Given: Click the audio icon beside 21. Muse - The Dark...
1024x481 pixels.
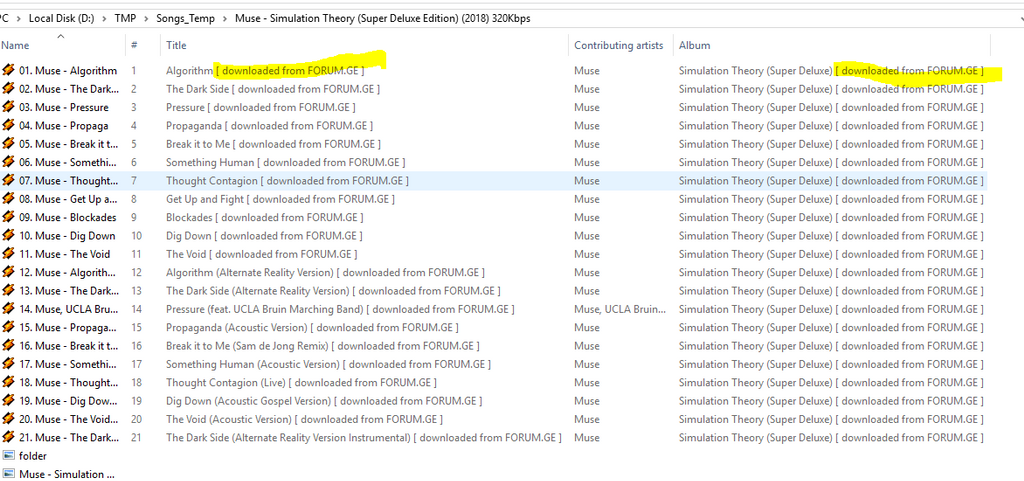Looking at the screenshot, I should coord(8,437).
